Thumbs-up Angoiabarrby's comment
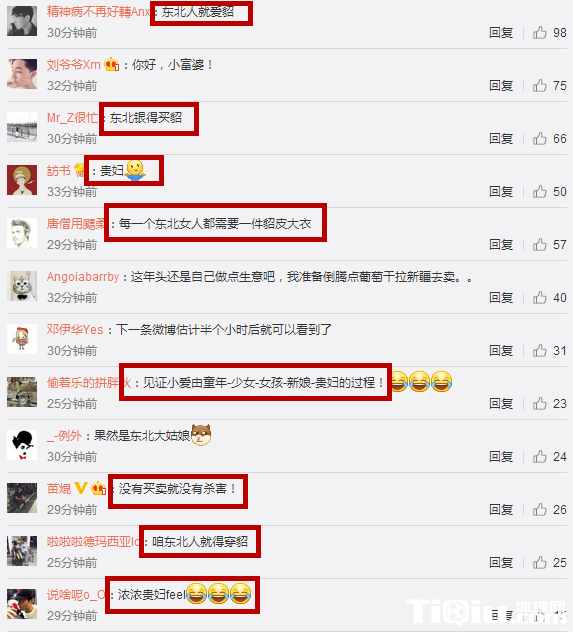573x632 pixels. [x=540, y=298]
